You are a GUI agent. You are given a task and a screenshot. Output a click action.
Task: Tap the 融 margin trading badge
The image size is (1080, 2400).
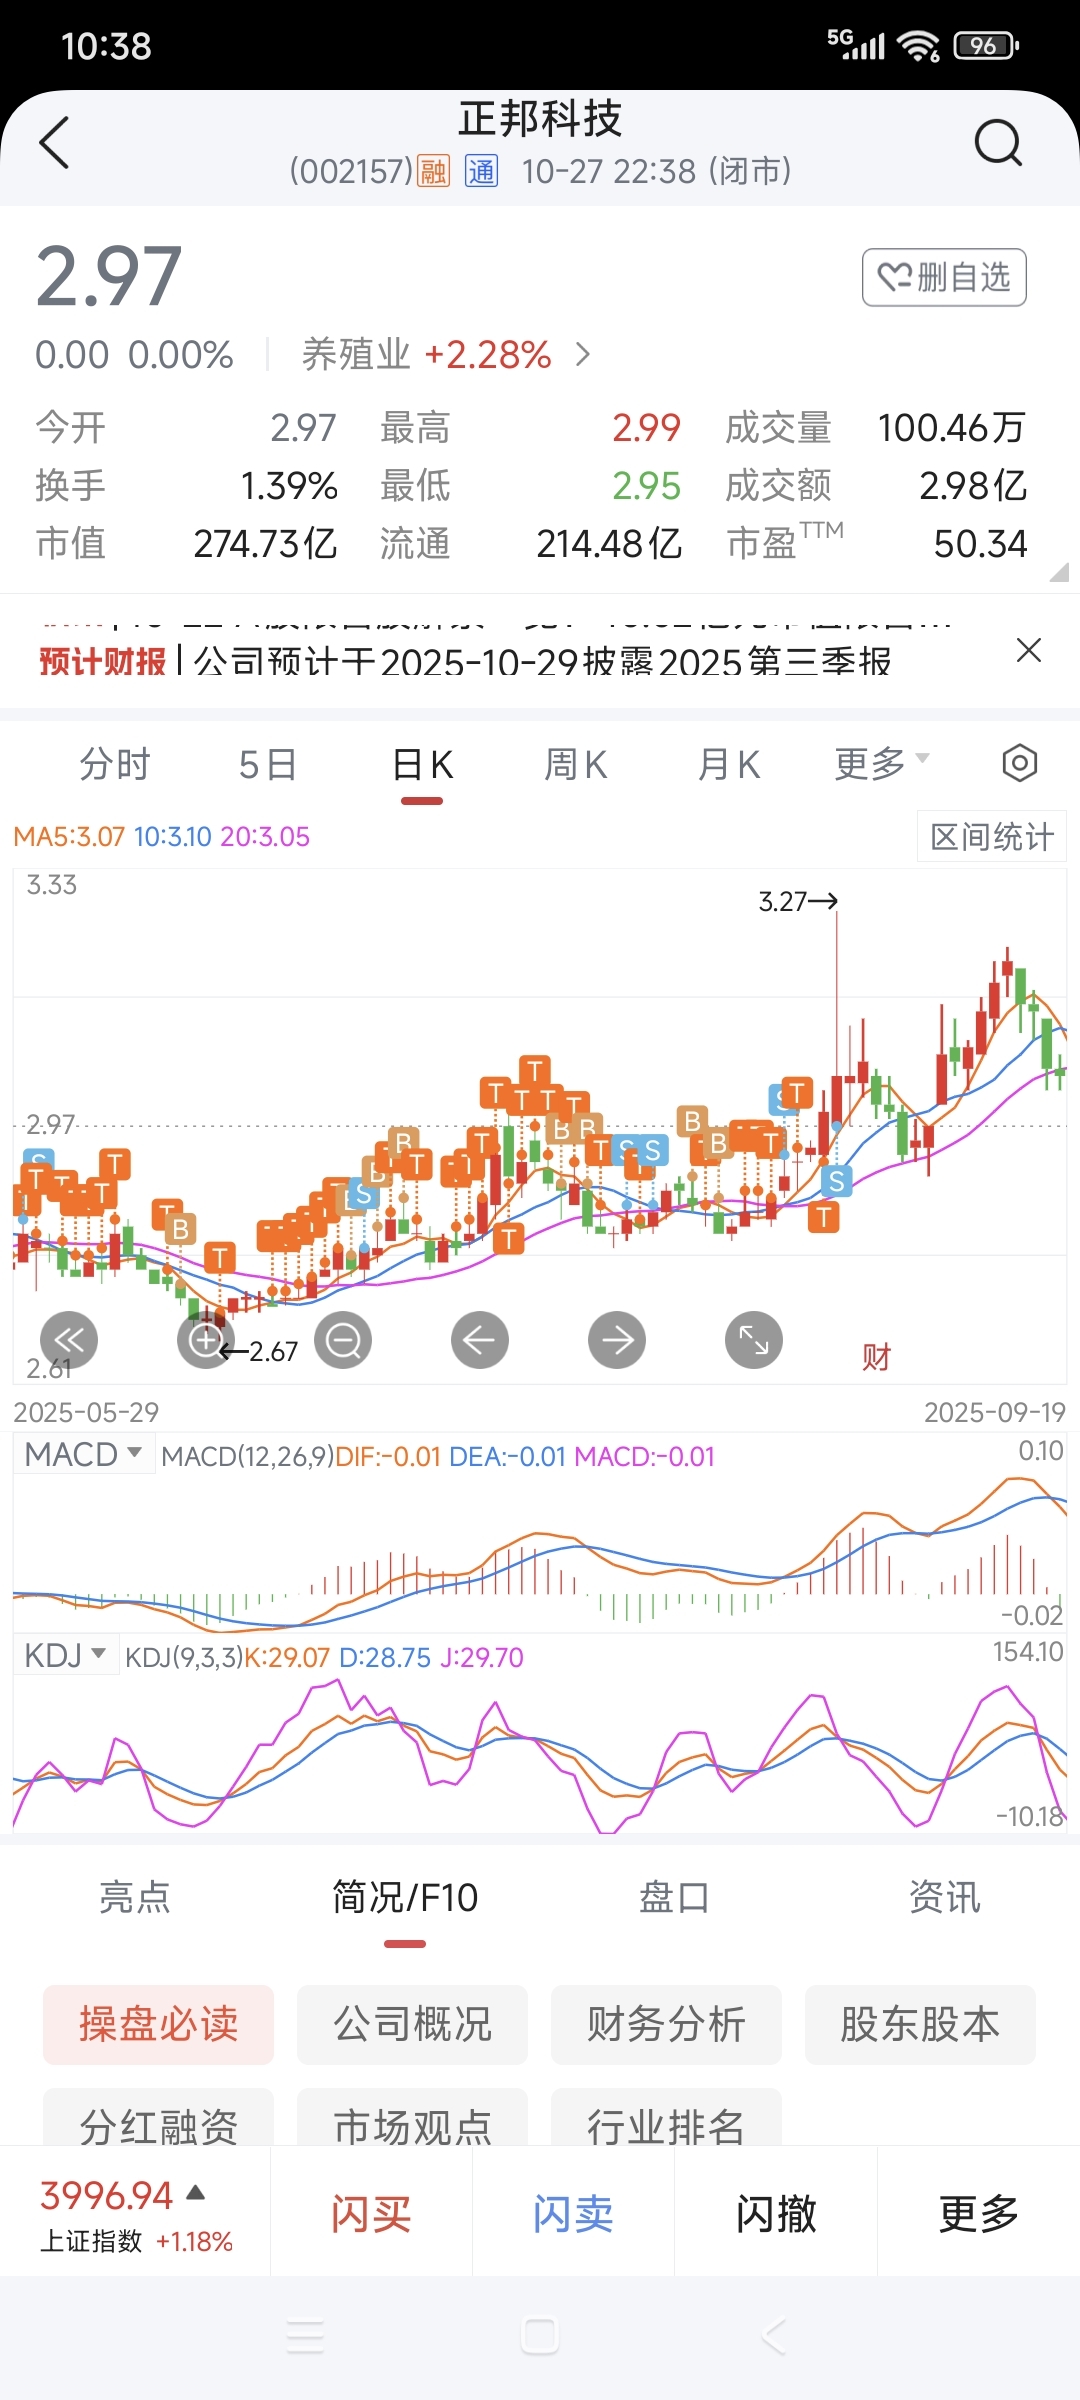coord(433,172)
